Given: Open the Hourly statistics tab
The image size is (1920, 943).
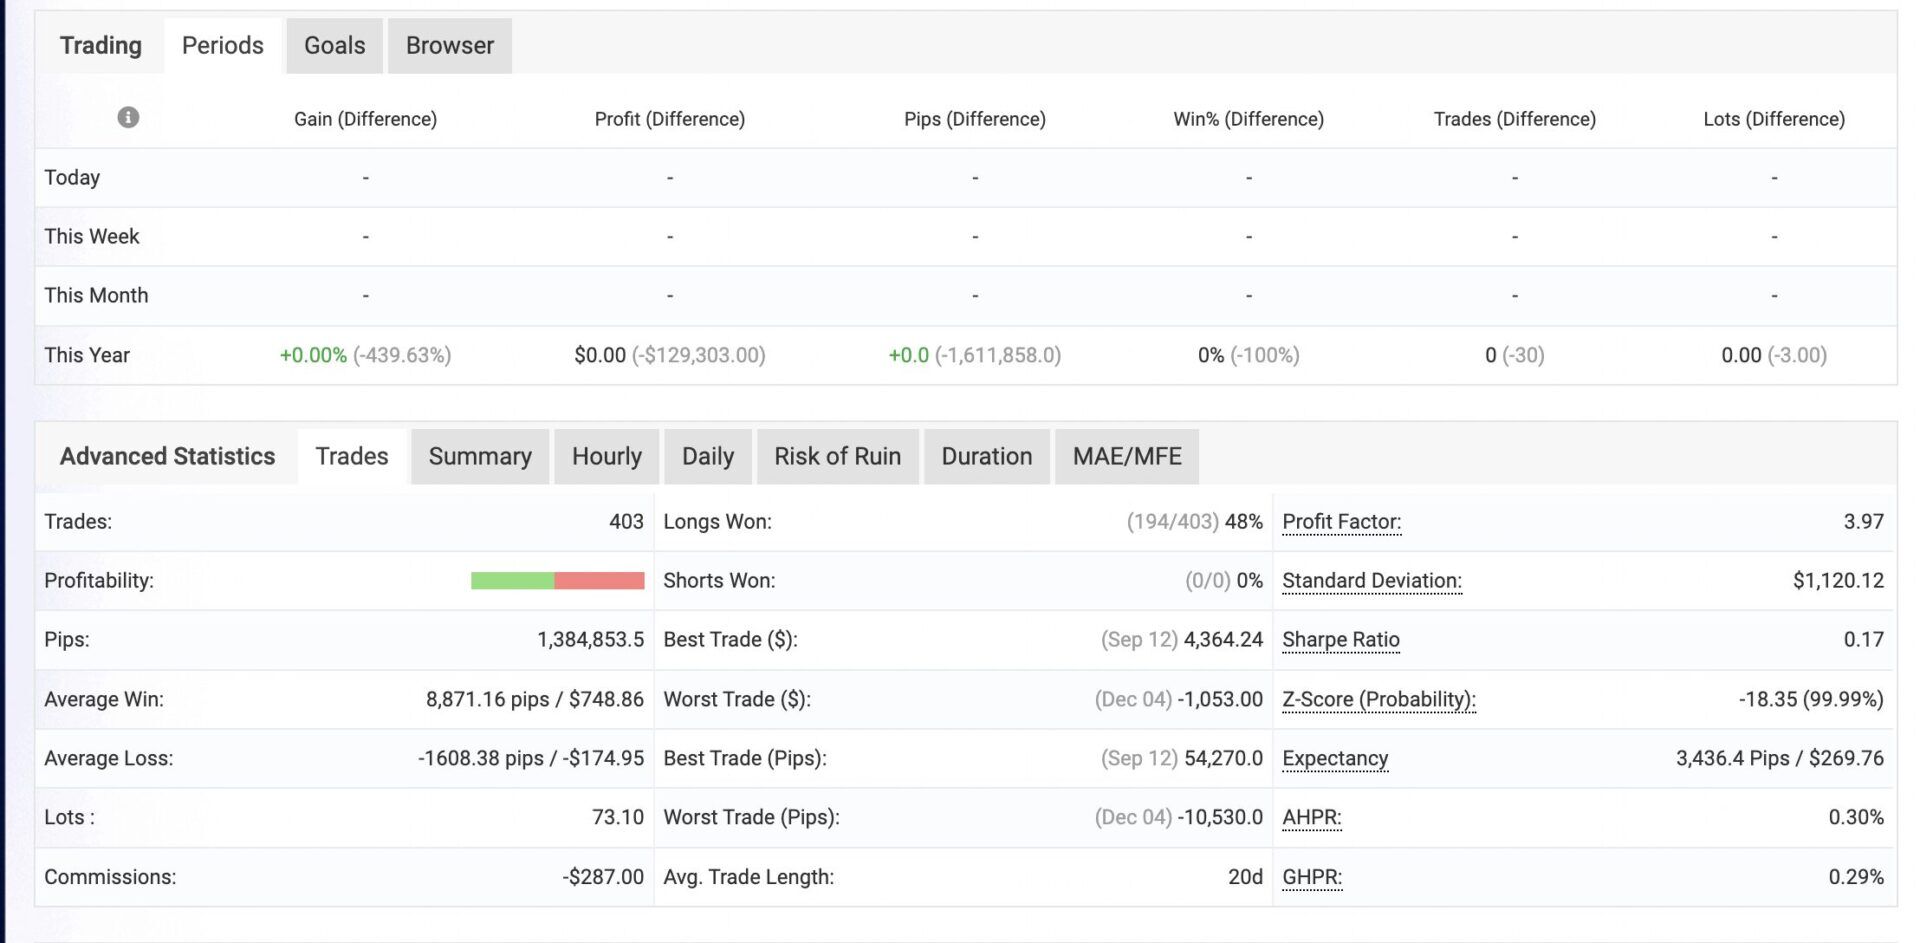Looking at the screenshot, I should pos(606,456).
